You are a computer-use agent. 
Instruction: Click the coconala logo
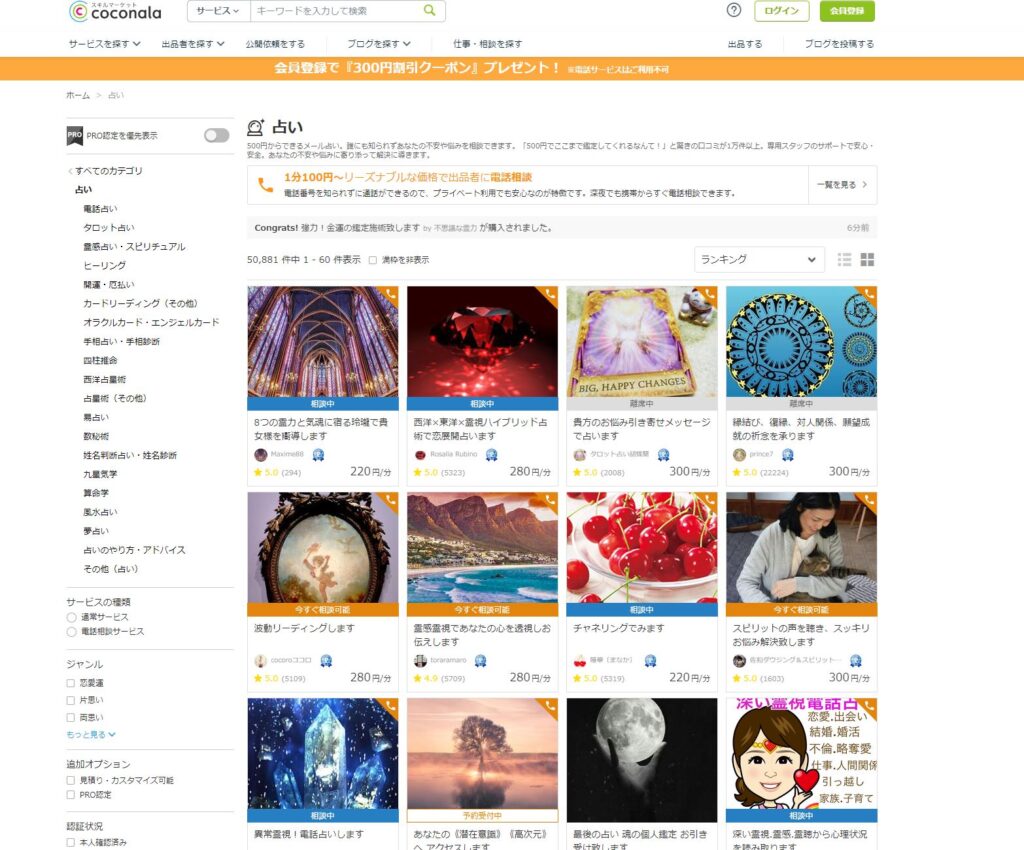point(116,11)
